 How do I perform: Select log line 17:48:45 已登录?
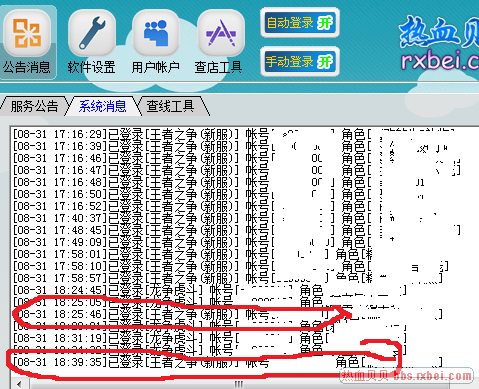tap(237, 230)
